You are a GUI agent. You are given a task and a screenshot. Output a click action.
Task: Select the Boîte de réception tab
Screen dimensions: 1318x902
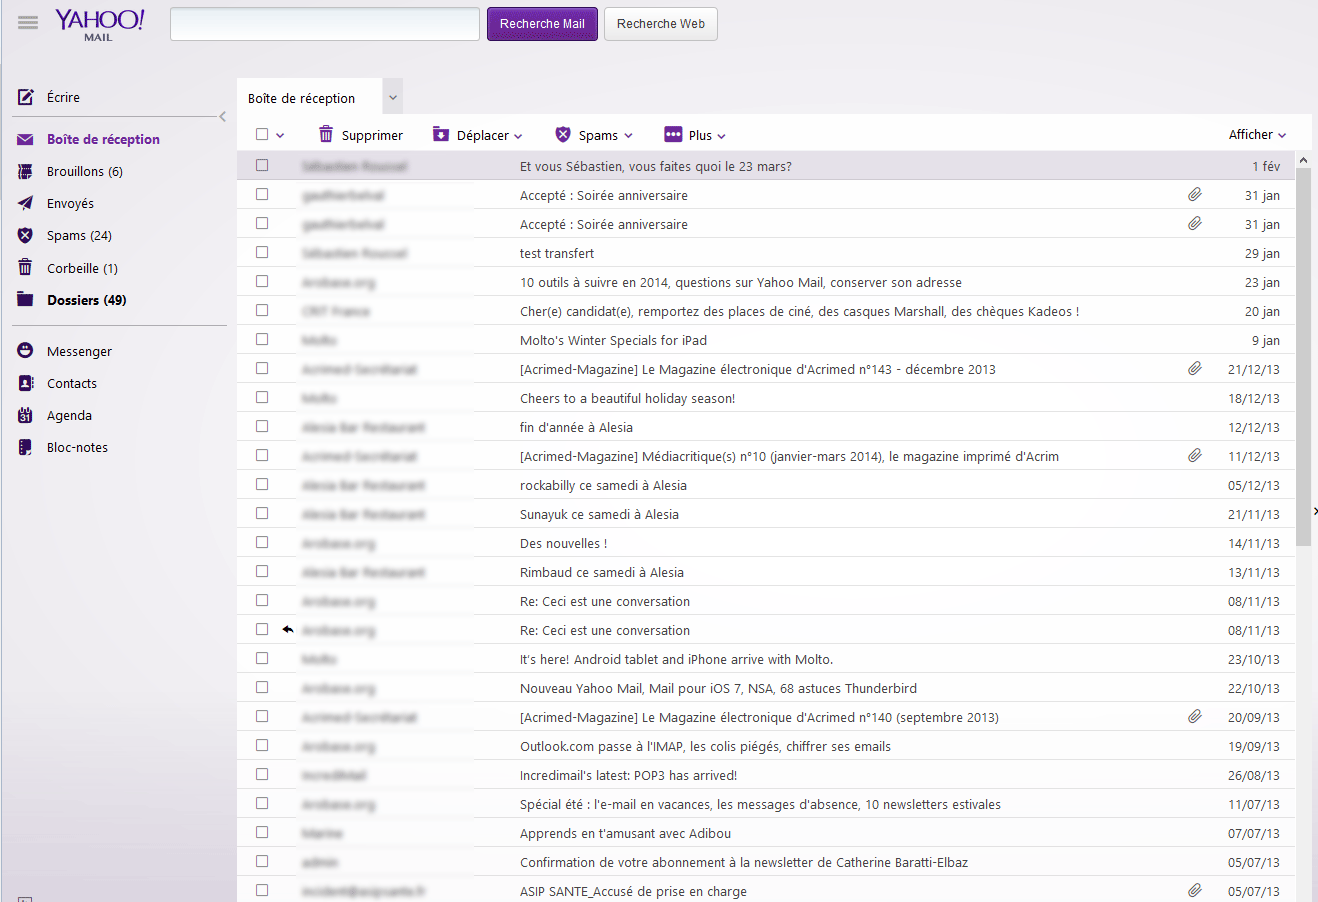[x=310, y=98]
